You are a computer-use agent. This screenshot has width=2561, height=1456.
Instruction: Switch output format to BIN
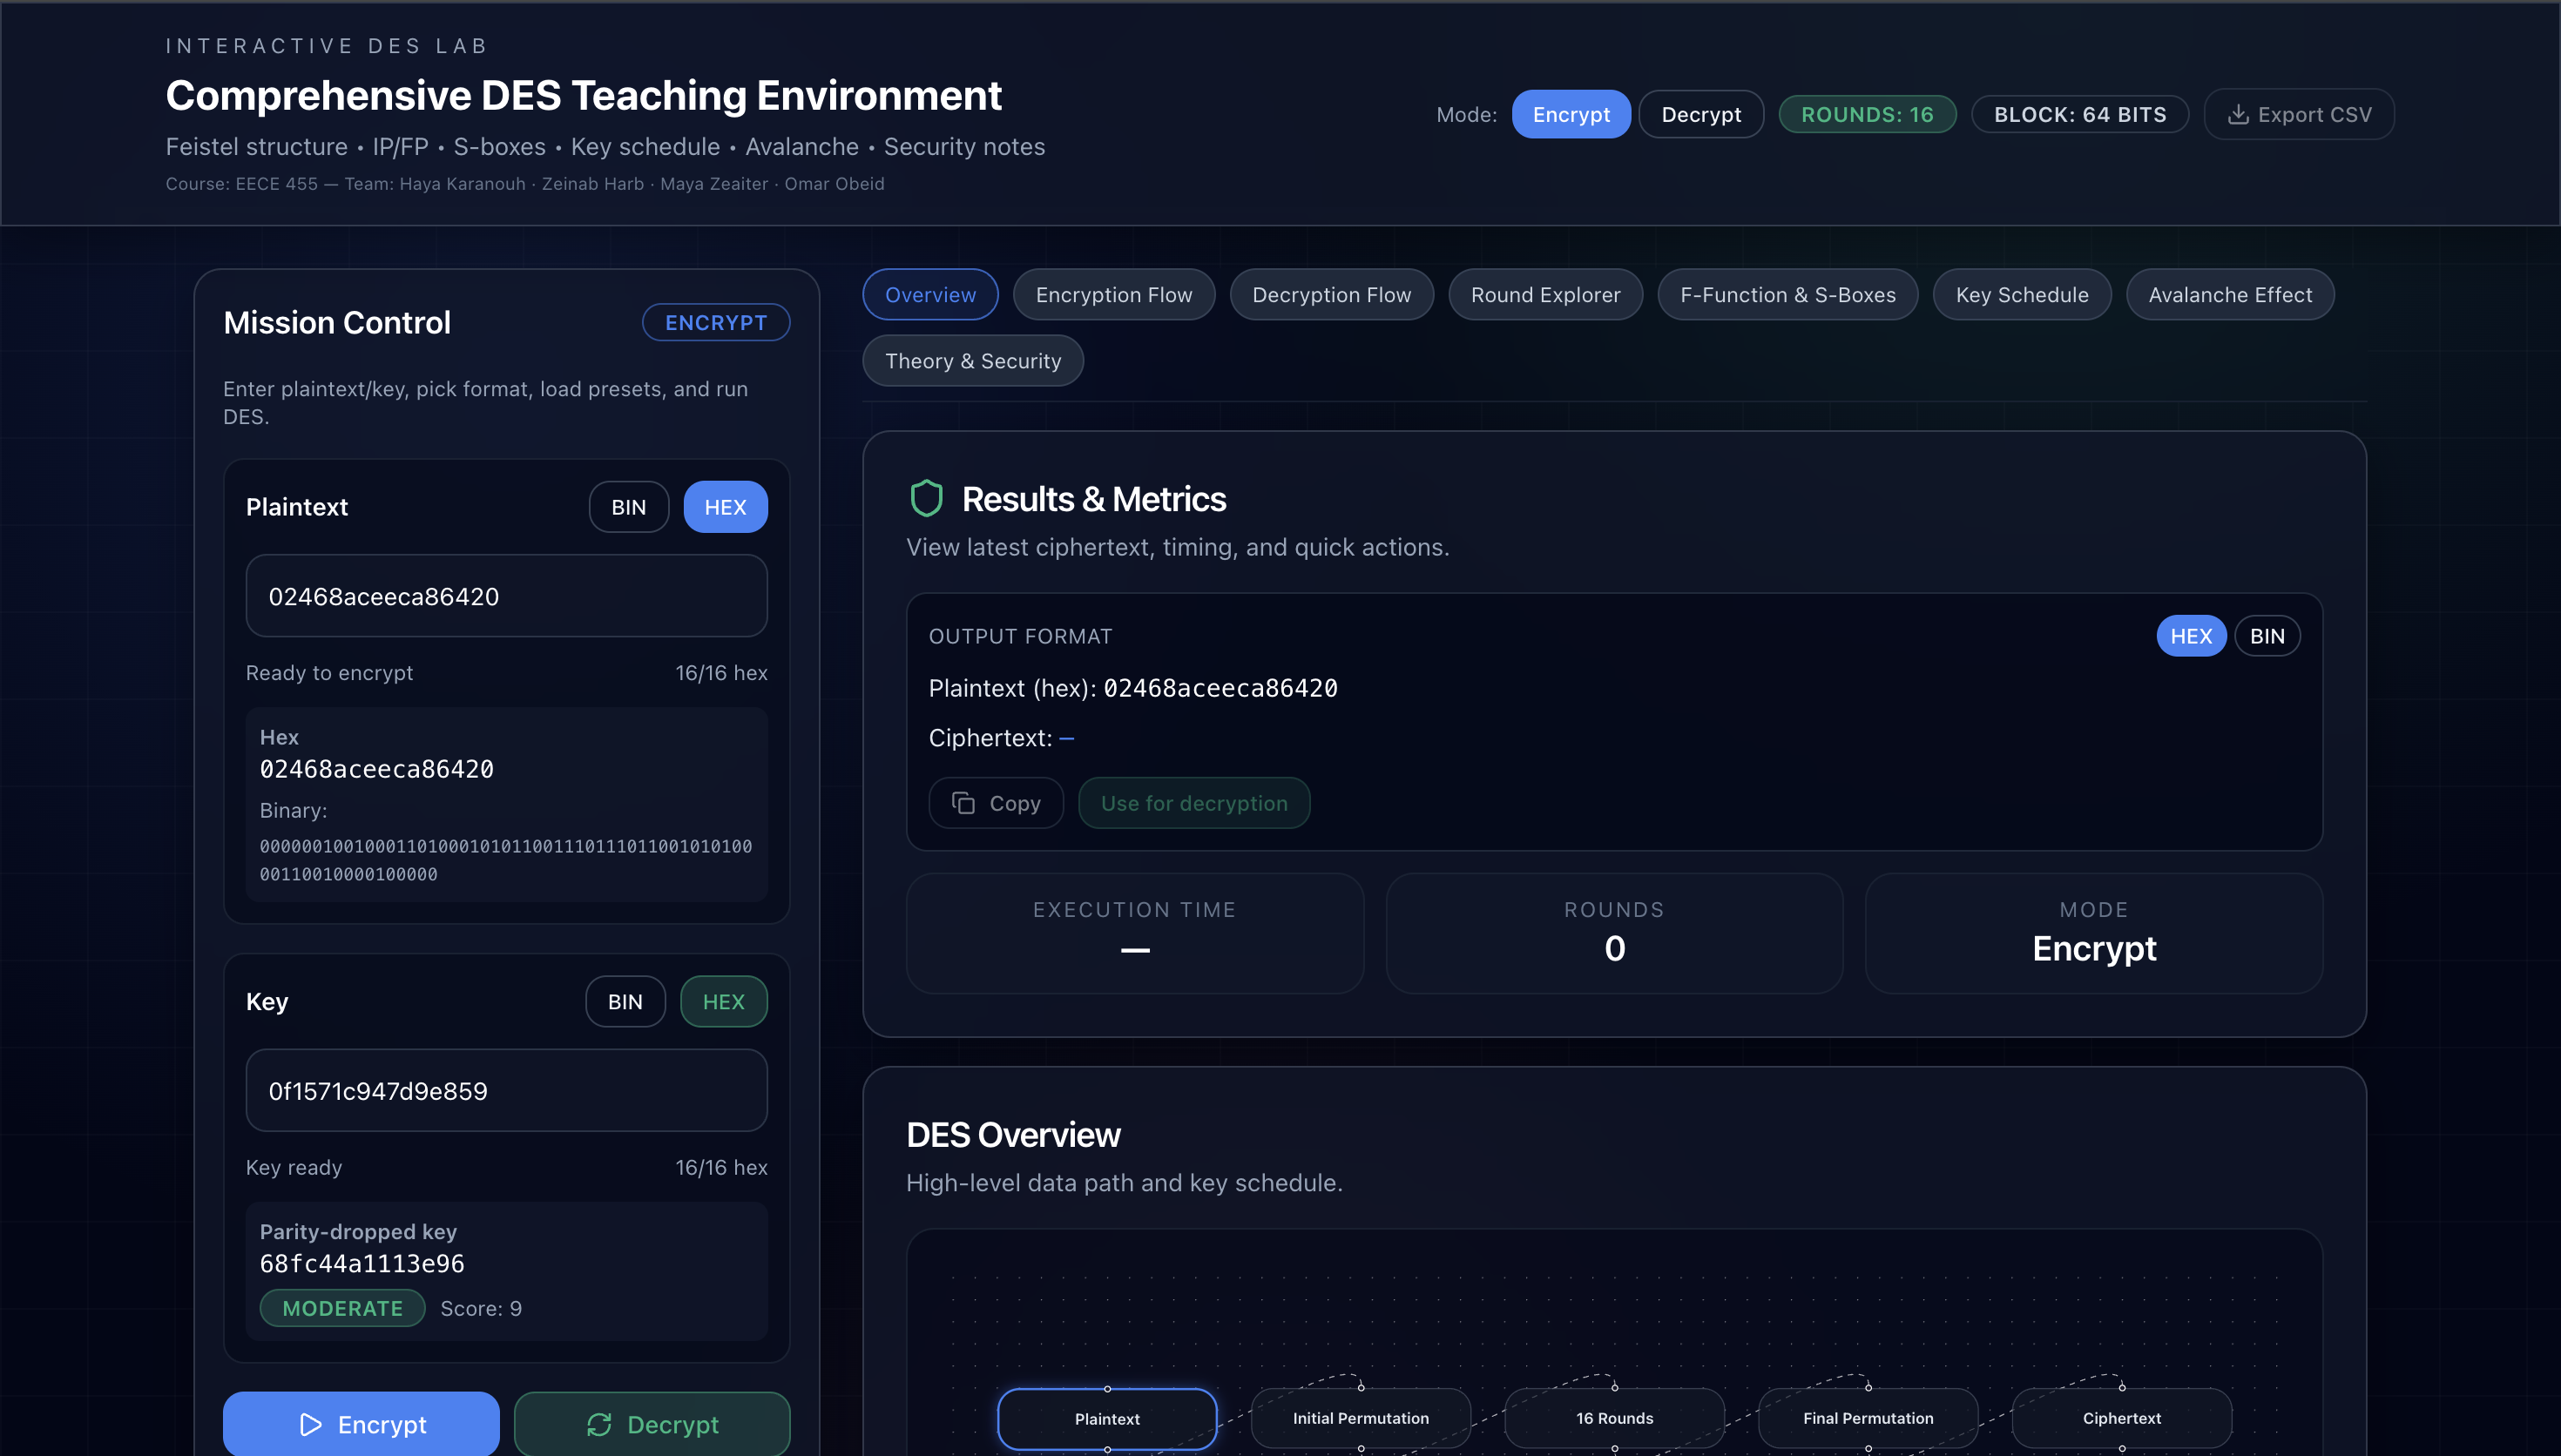coord(2266,636)
